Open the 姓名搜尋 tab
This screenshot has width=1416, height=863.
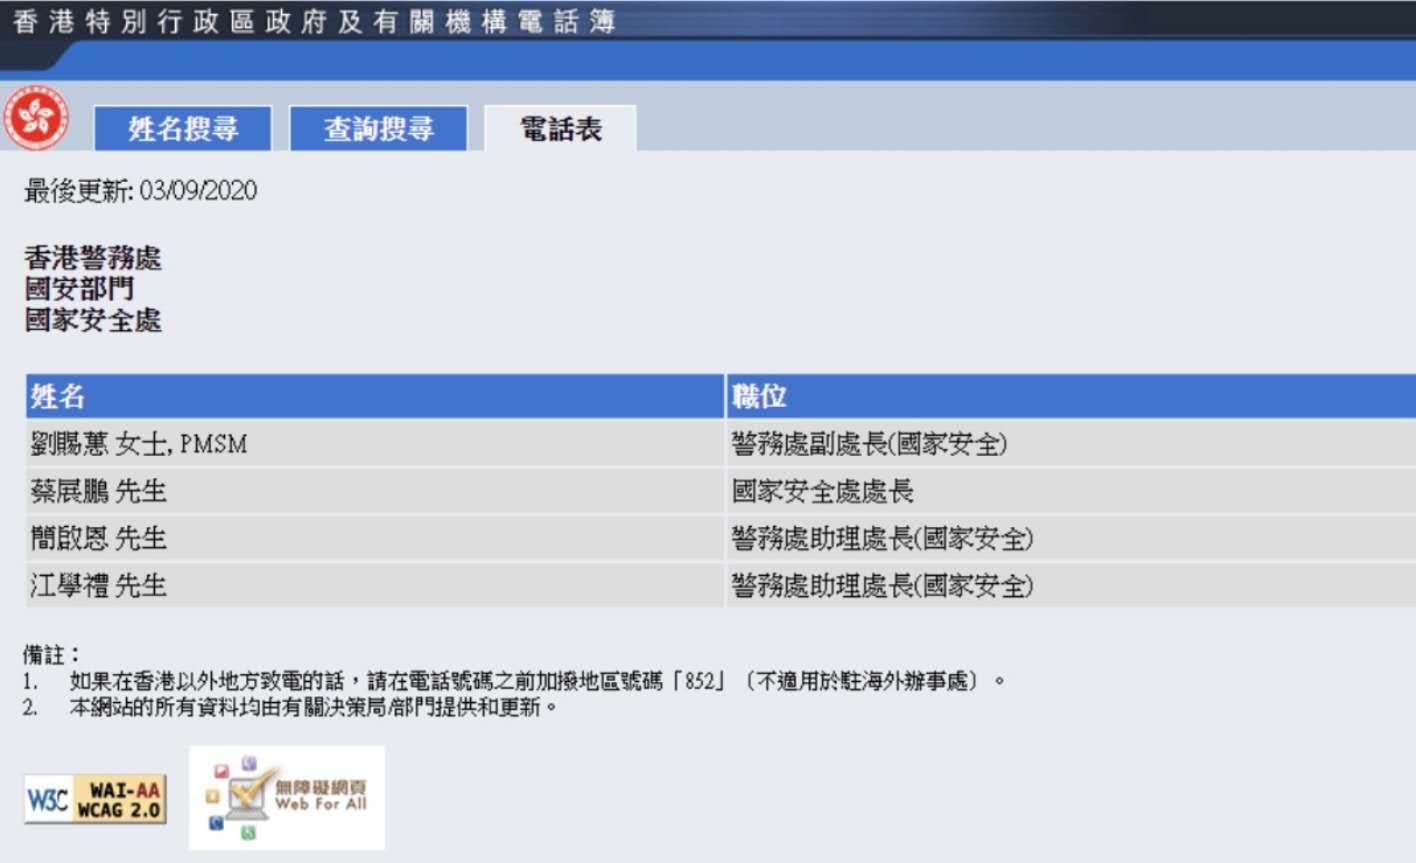183,129
